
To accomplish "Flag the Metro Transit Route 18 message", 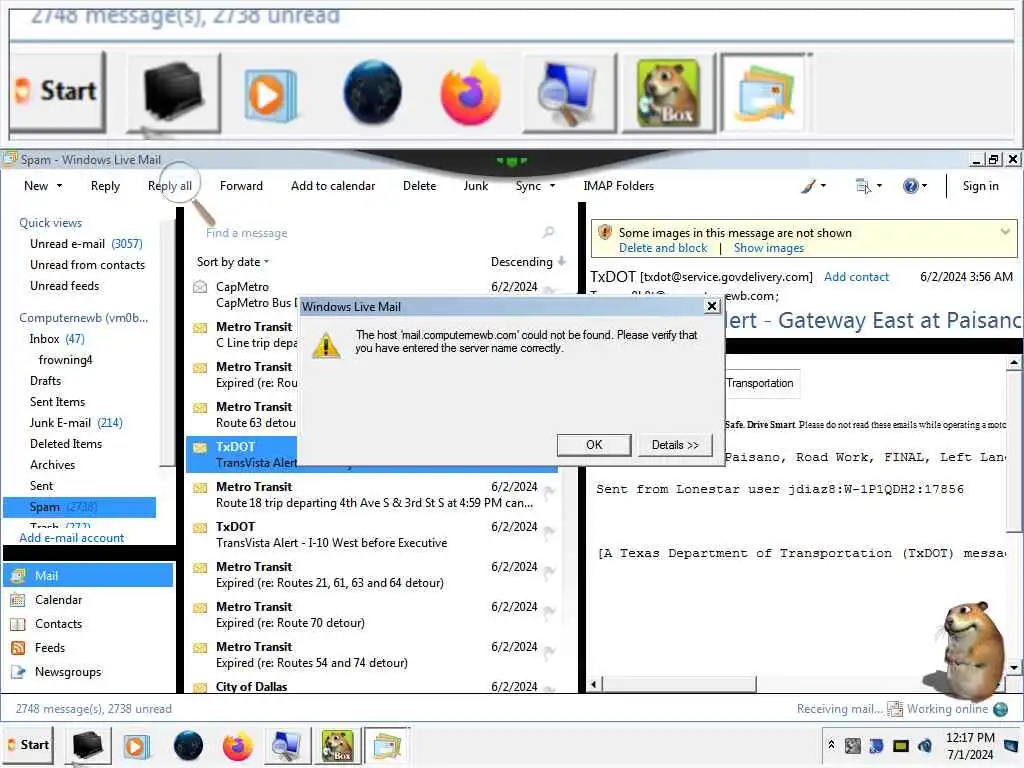I will (x=549, y=492).
